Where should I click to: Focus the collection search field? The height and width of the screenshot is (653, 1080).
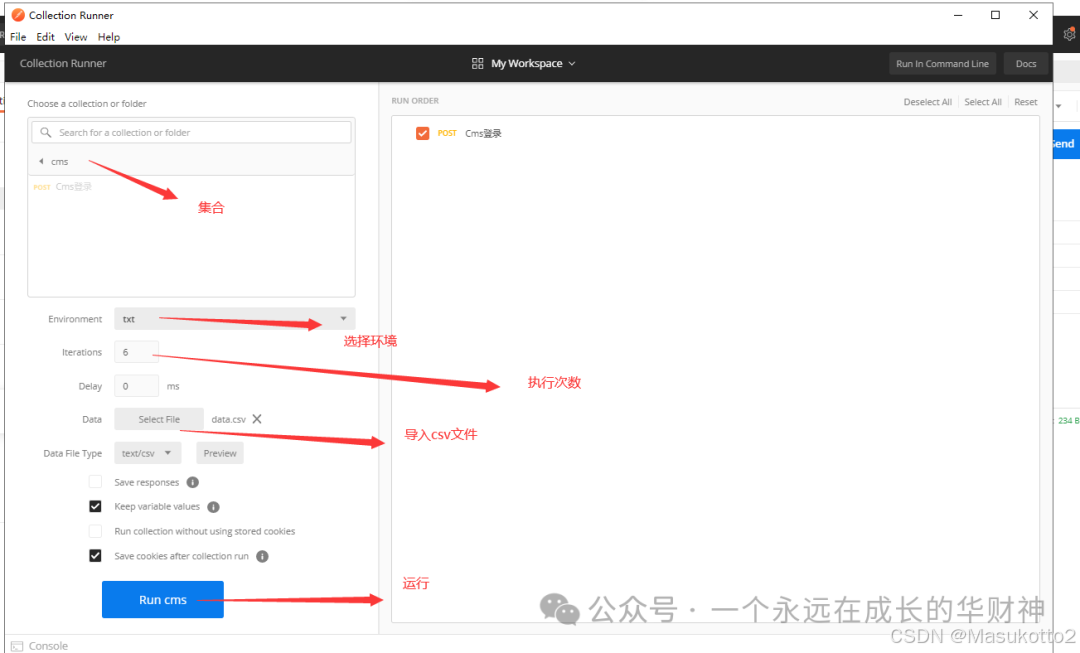[x=191, y=132]
